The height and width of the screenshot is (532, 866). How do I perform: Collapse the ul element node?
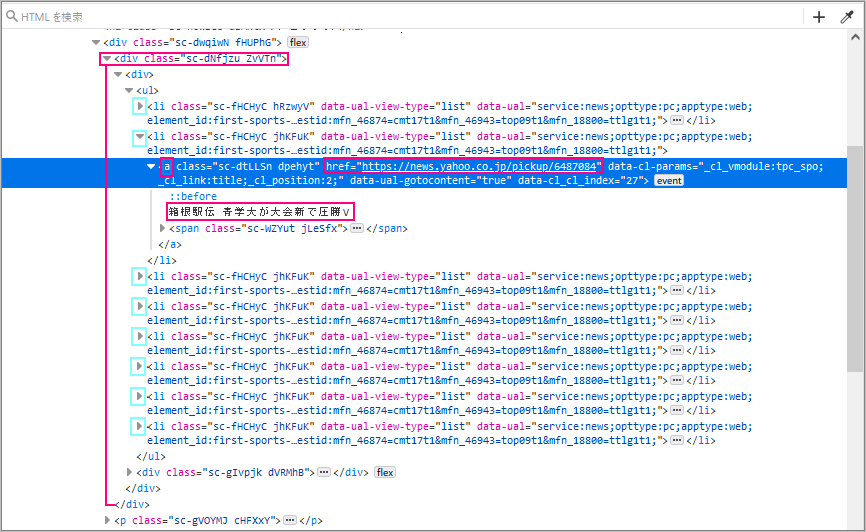pyautogui.click(x=129, y=91)
